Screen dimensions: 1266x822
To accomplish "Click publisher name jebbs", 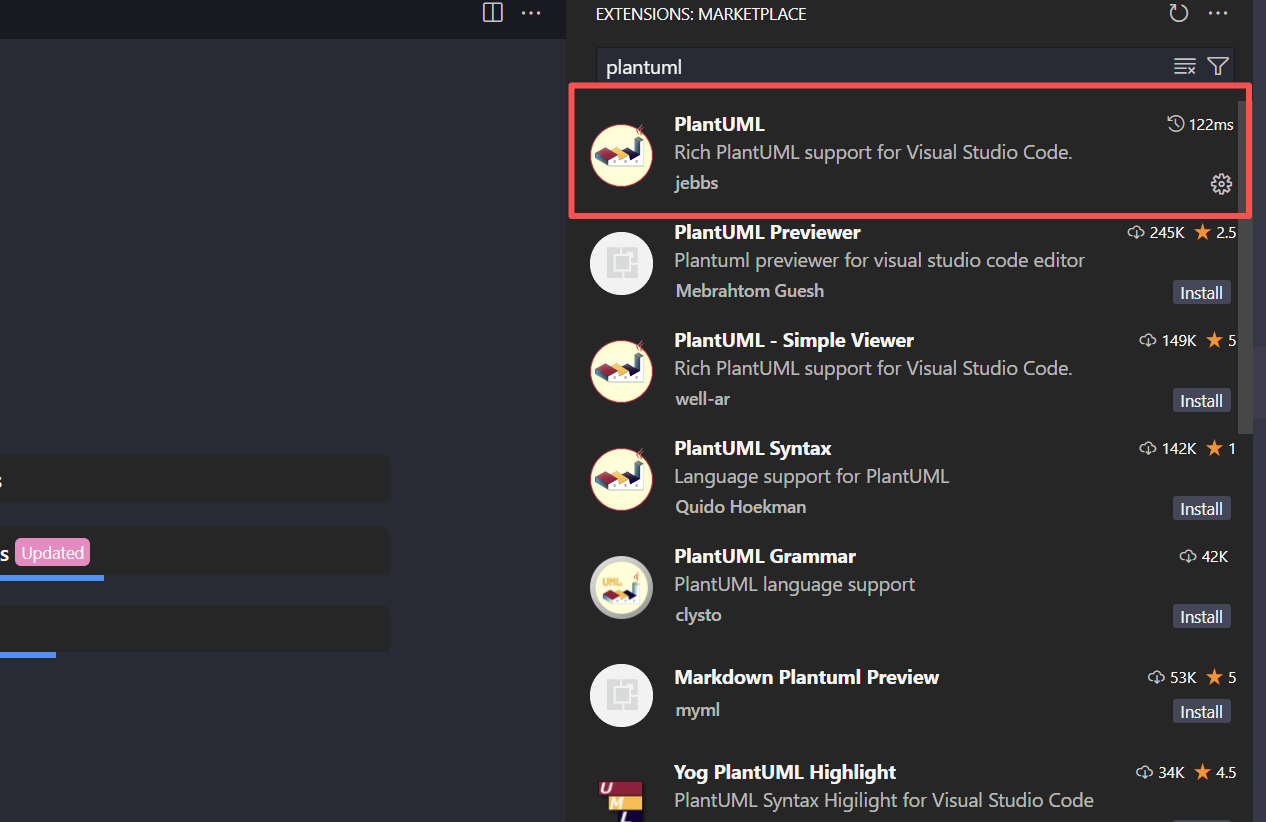I will pyautogui.click(x=696, y=183).
